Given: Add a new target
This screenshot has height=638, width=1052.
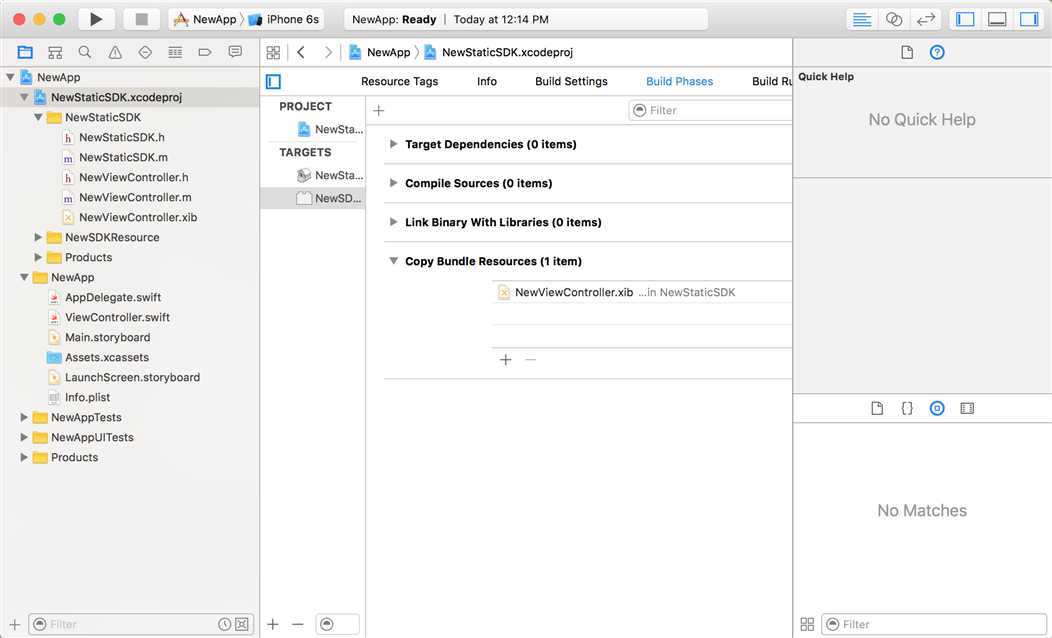Looking at the screenshot, I should (273, 625).
